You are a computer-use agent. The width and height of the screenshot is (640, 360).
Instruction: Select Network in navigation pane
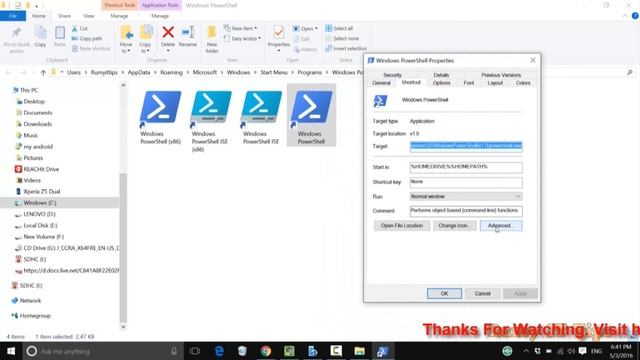point(30,301)
